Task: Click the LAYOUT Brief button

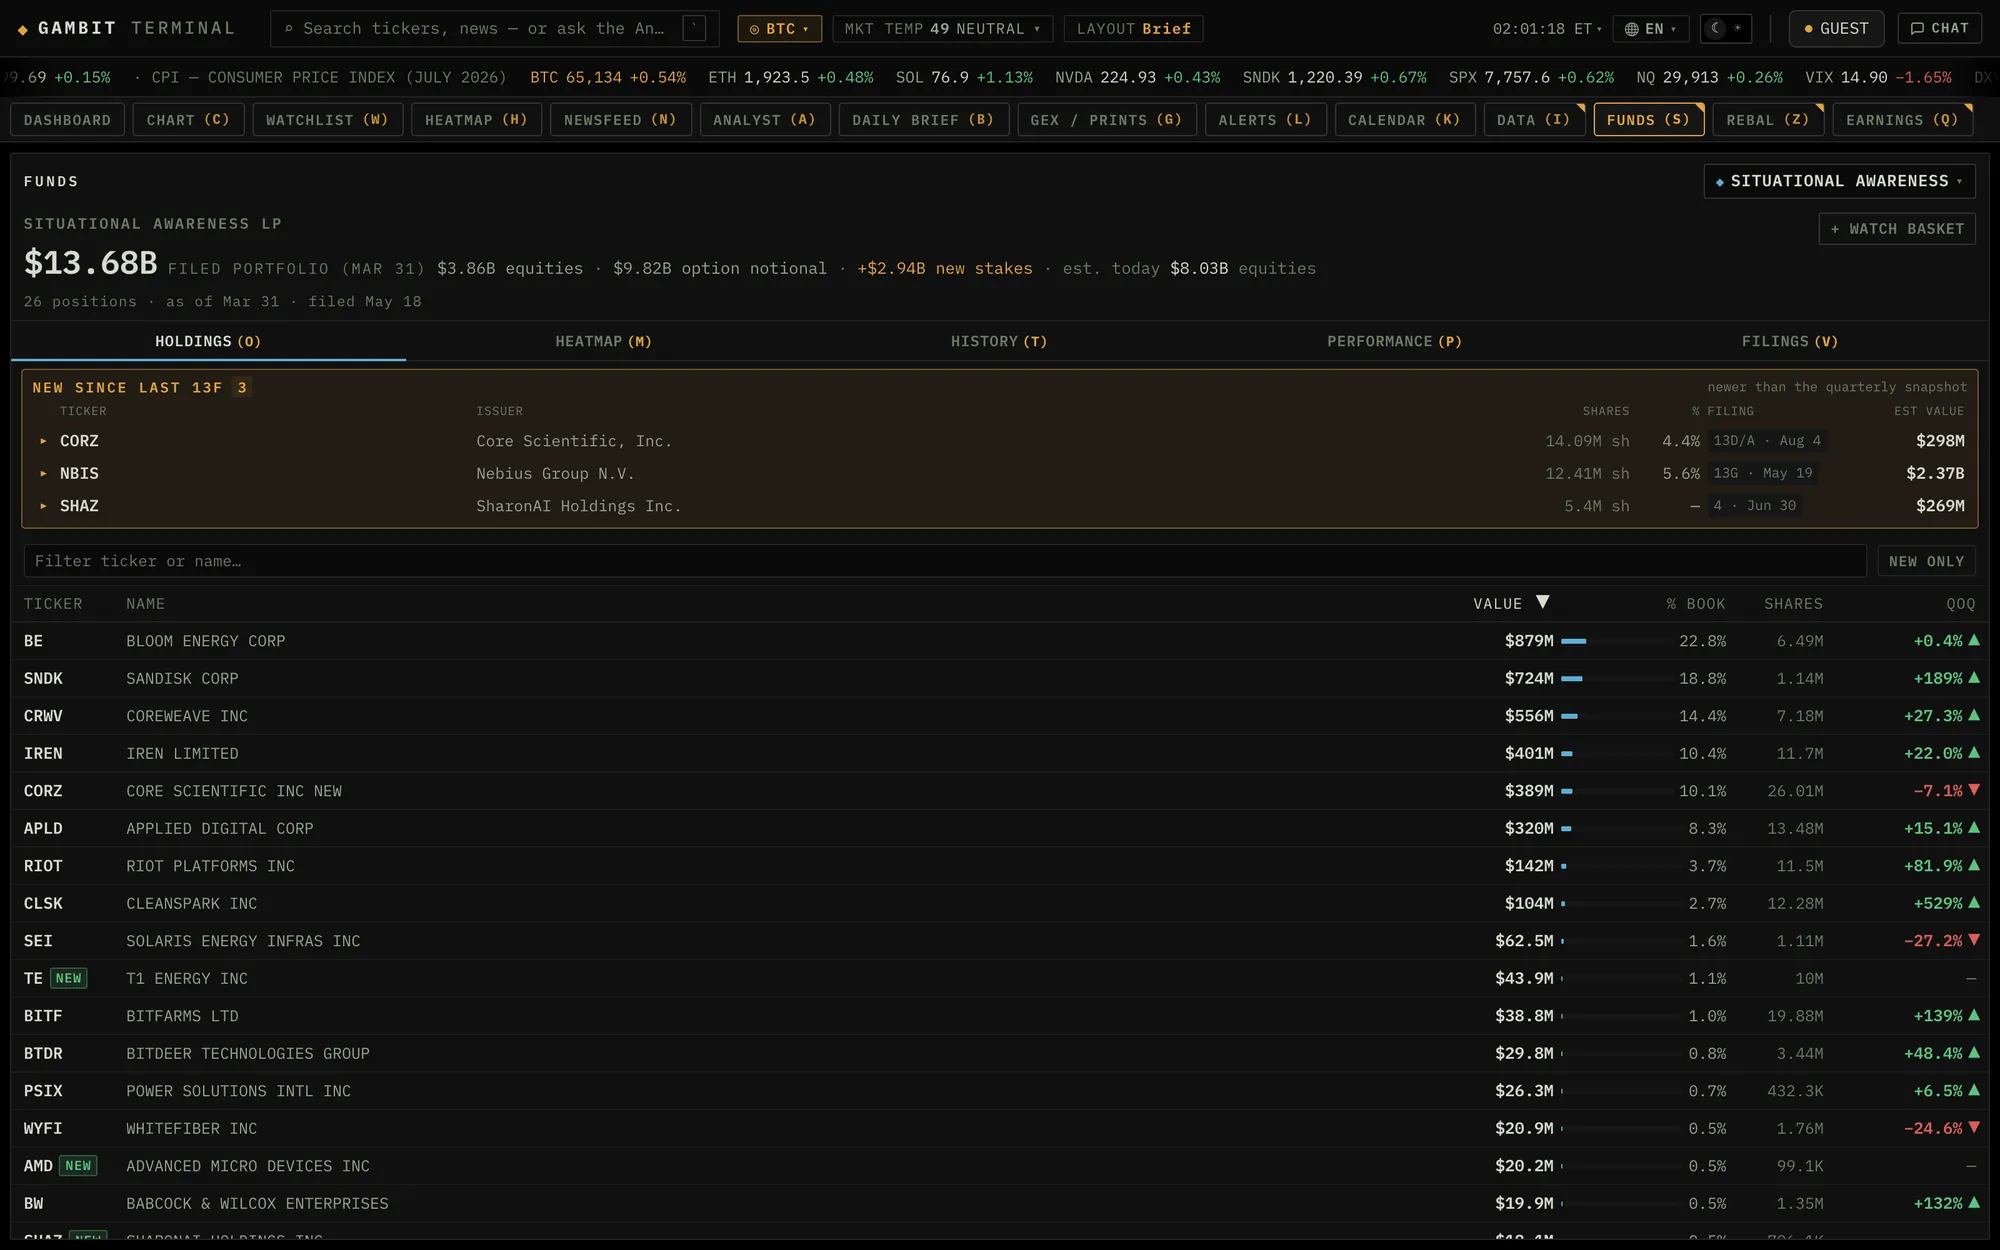Action: [1133, 29]
